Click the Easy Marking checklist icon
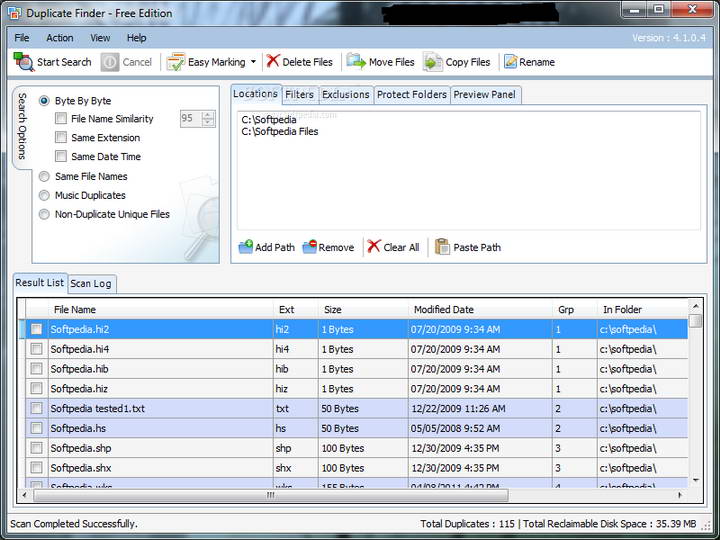 click(x=175, y=62)
